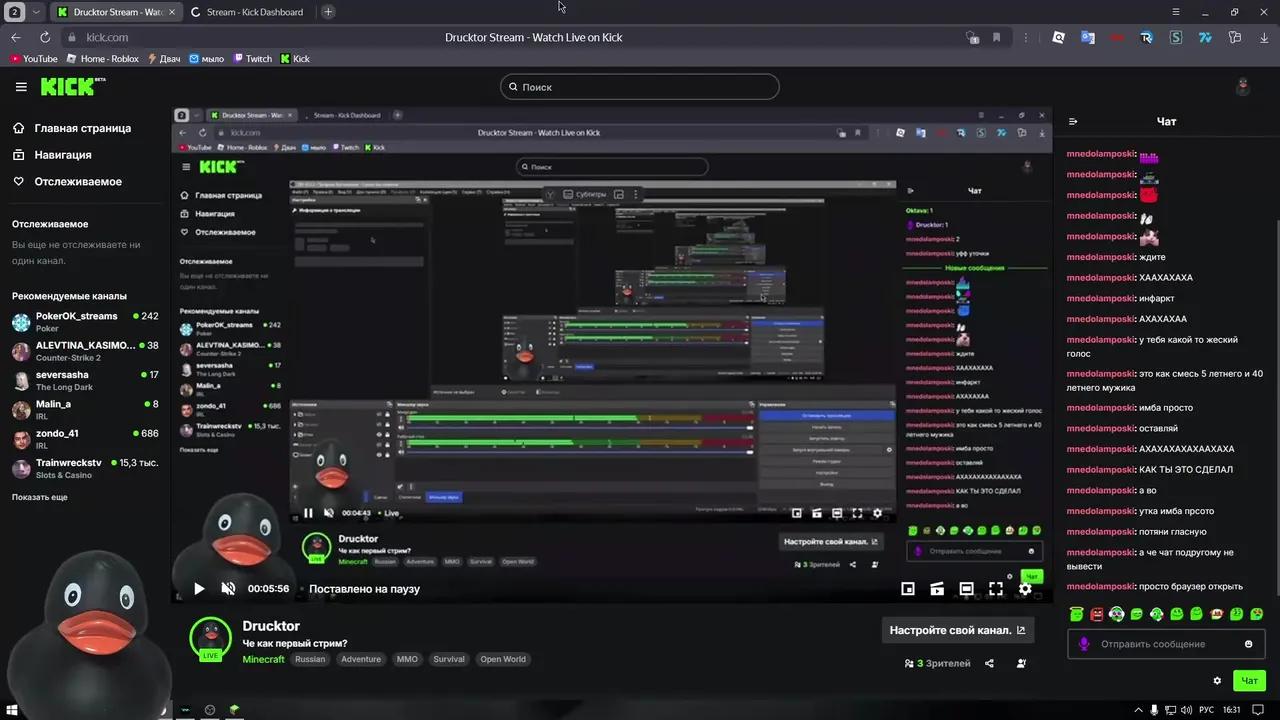The image size is (1280, 720).
Task: Switch the player to fullscreen
Action: [x=996, y=589]
